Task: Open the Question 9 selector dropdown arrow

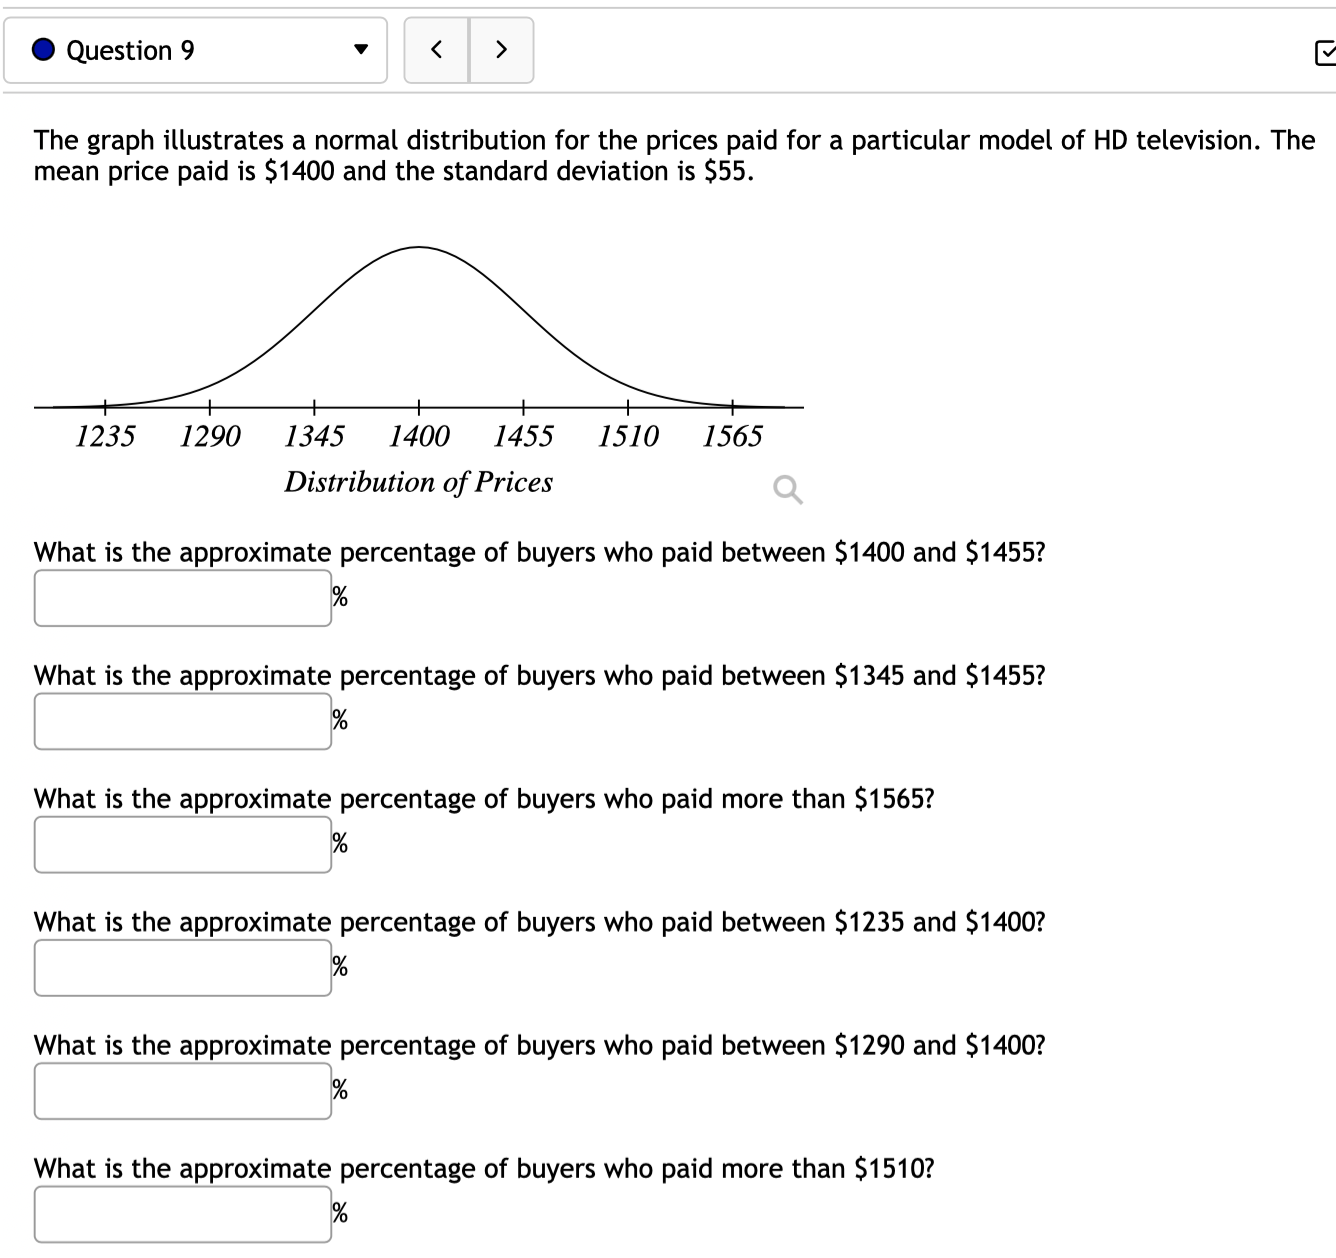Action: click(x=362, y=48)
